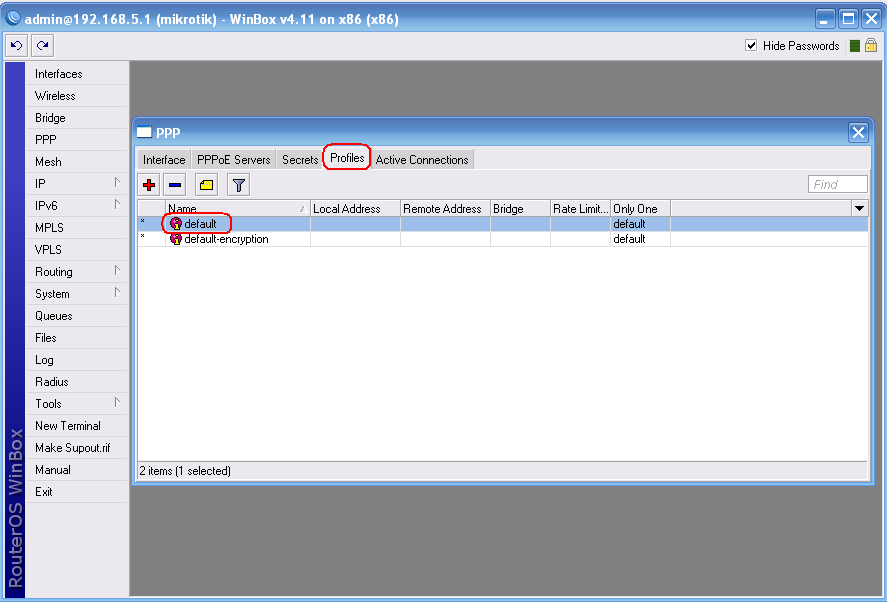Open the Mesh menu

pyautogui.click(x=76, y=162)
